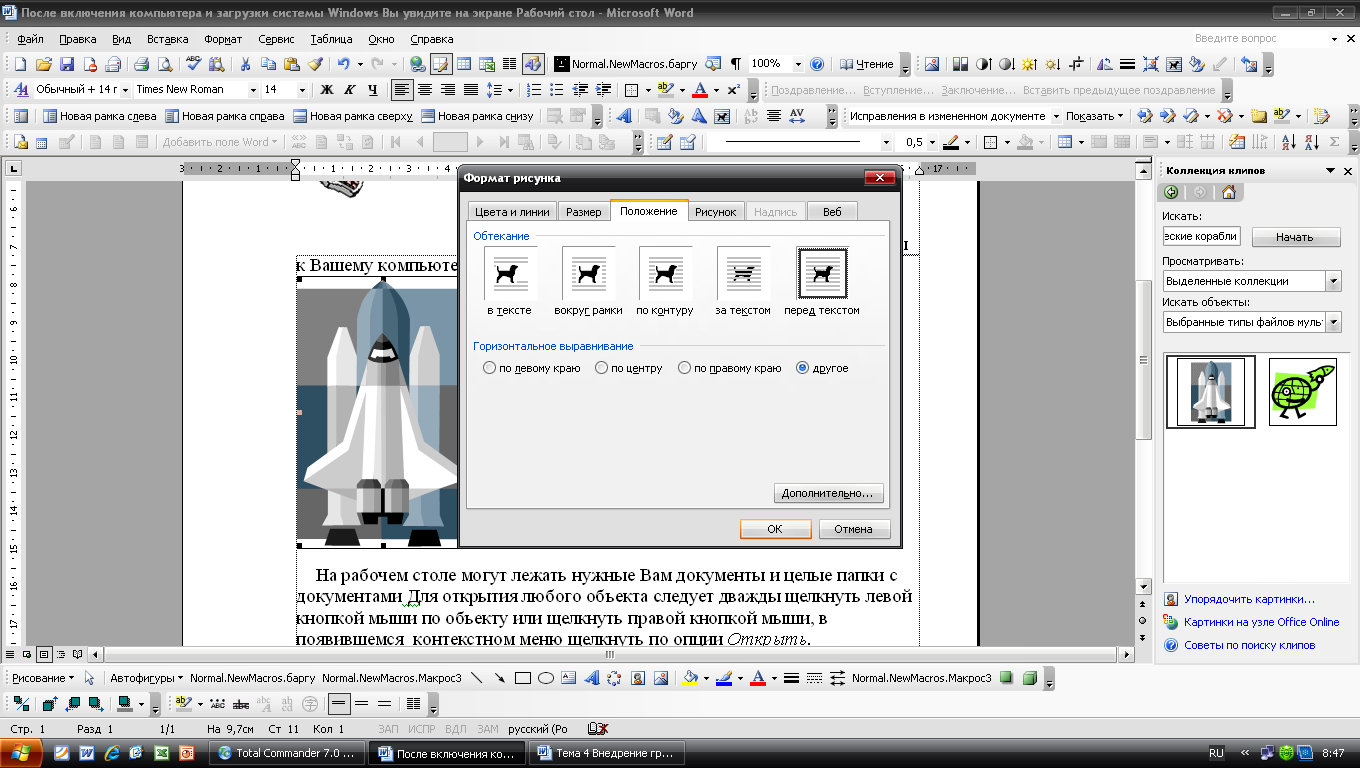Select "по центру" alignment radio button
The width and height of the screenshot is (1360, 768).
coord(601,368)
